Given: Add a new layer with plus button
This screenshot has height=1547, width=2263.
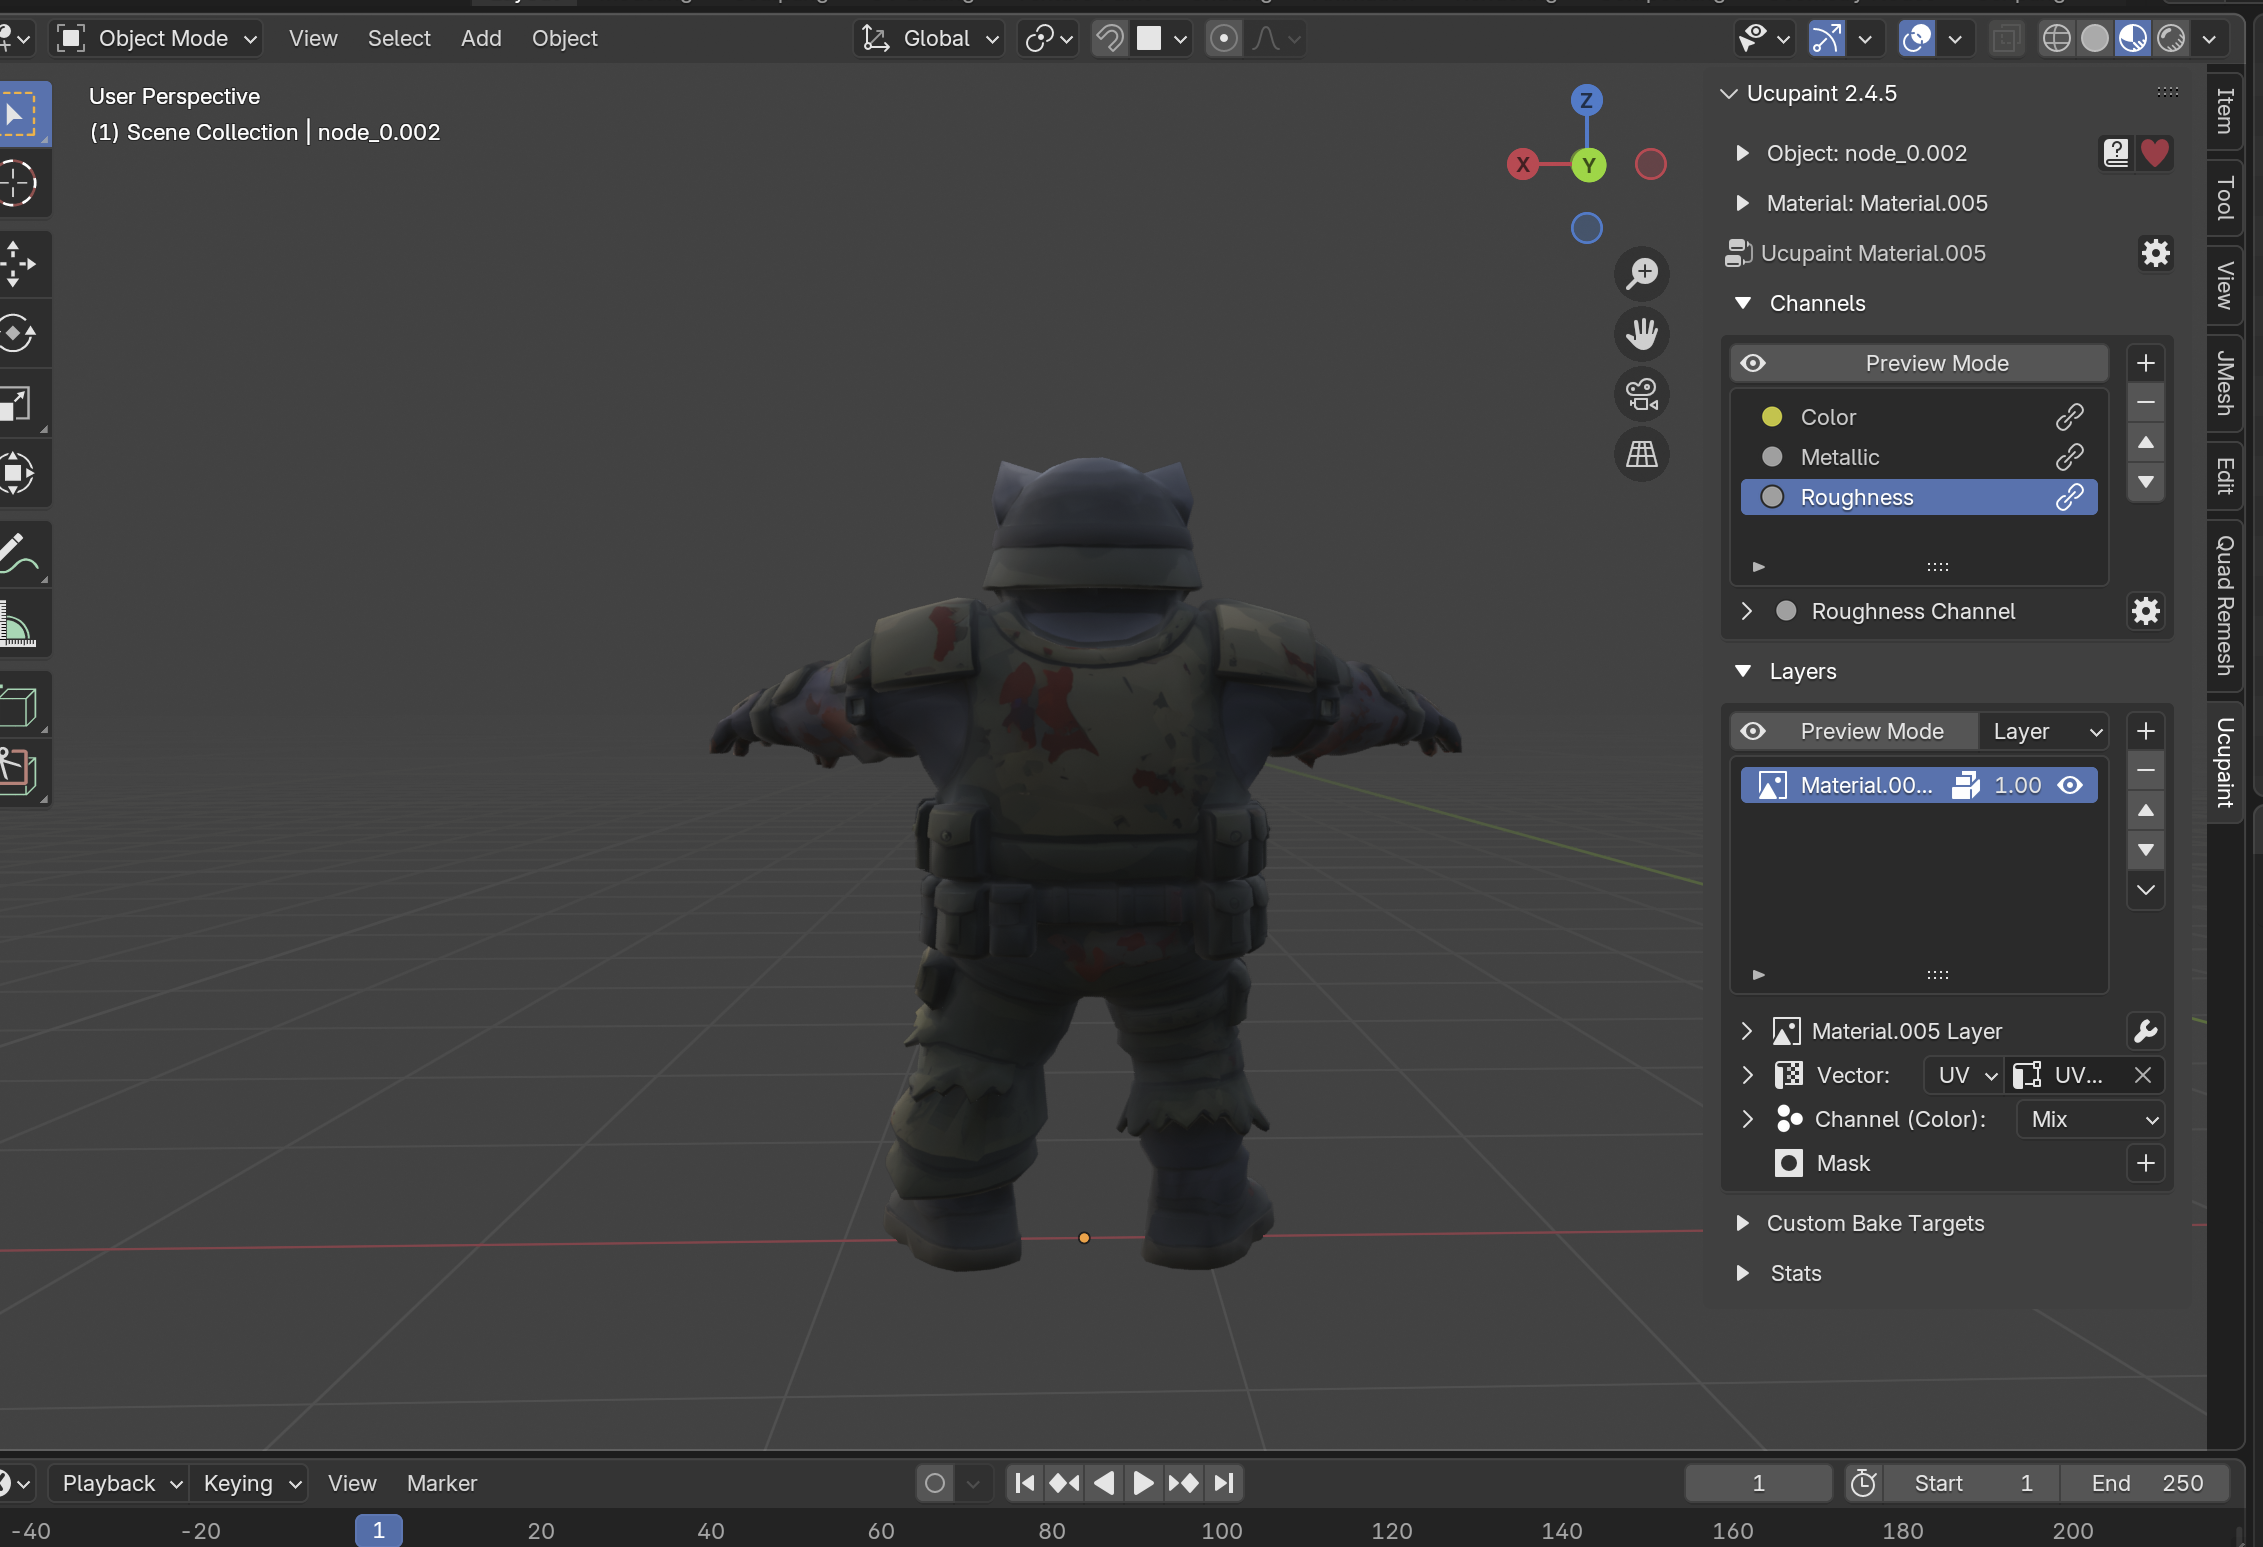Looking at the screenshot, I should coord(2145,731).
